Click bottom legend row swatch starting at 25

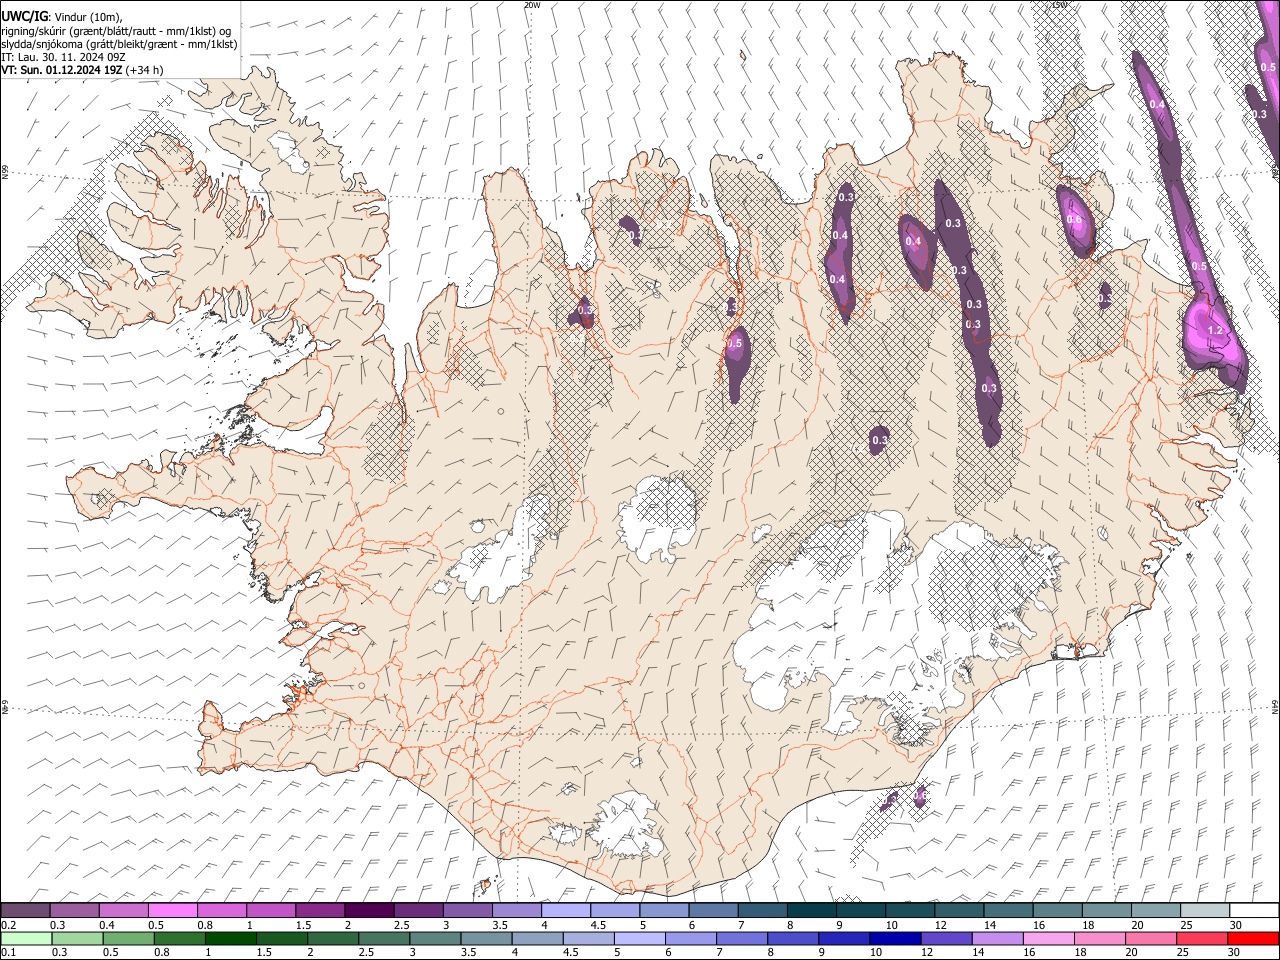coord(1202,938)
